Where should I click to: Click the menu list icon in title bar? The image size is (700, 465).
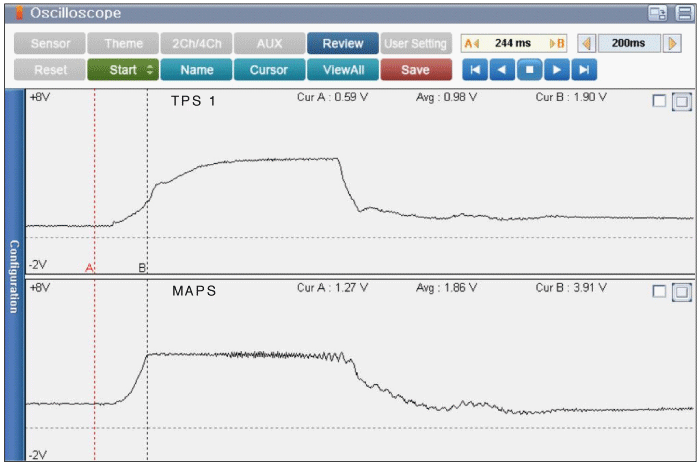pos(684,13)
